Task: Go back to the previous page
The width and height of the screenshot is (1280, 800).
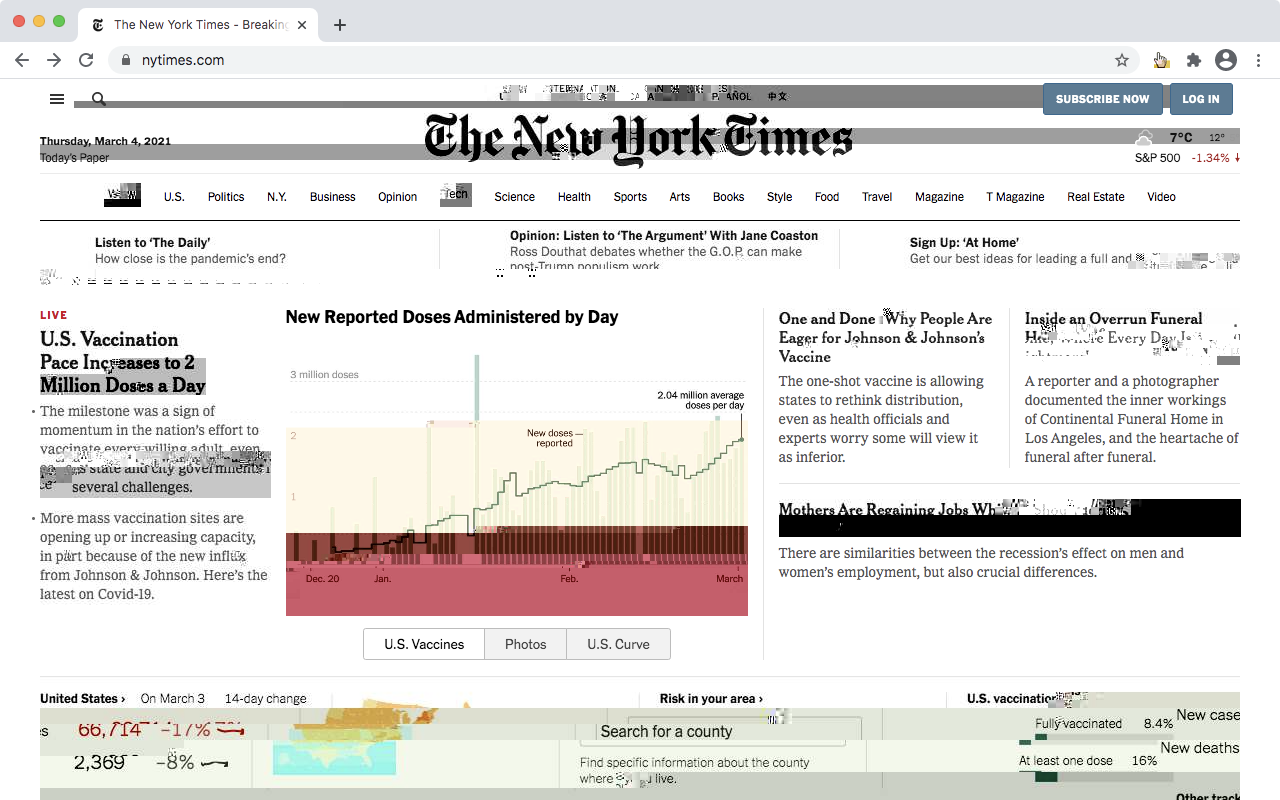Action: pos(22,60)
